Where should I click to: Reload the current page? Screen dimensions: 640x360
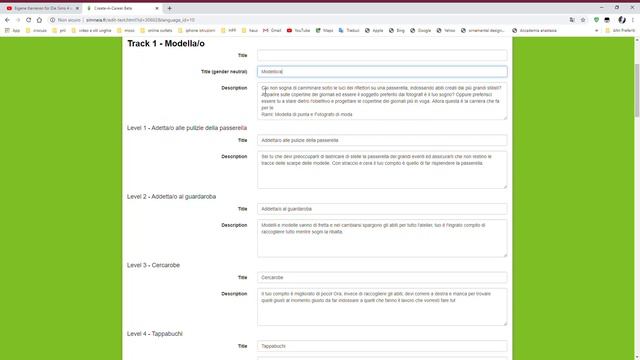point(29,20)
